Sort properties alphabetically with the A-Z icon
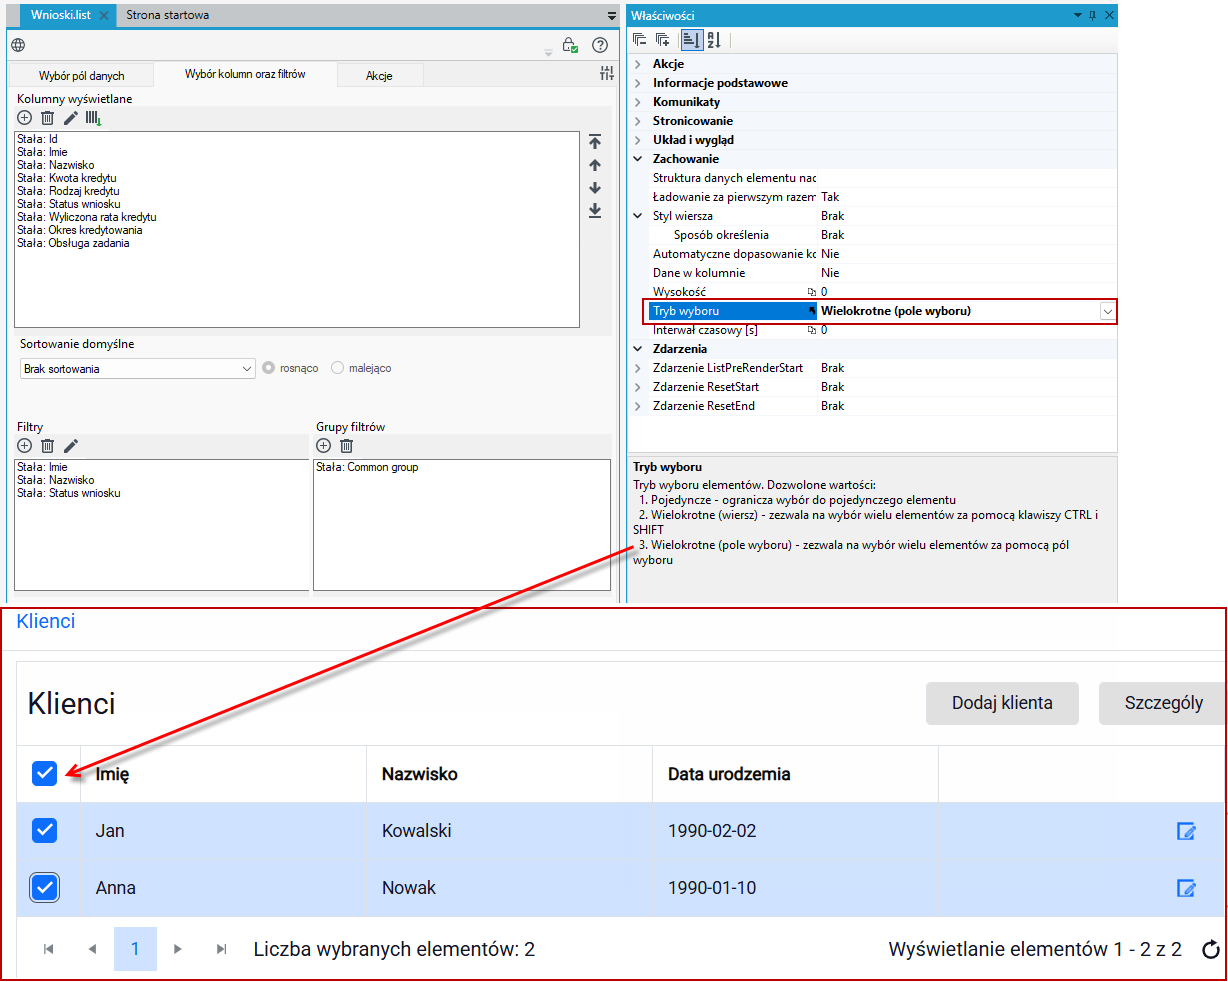The width and height of the screenshot is (1228, 982). pyautogui.click(x=714, y=40)
